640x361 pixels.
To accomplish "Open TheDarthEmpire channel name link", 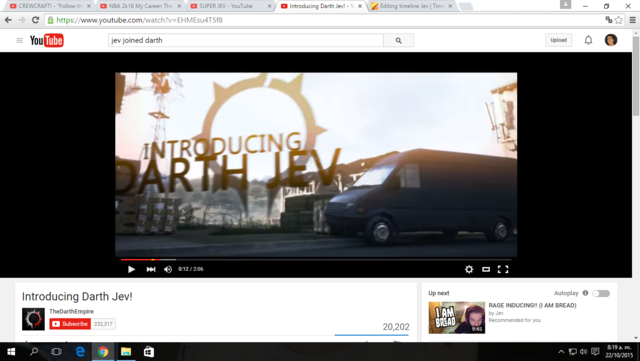I will [71, 311].
